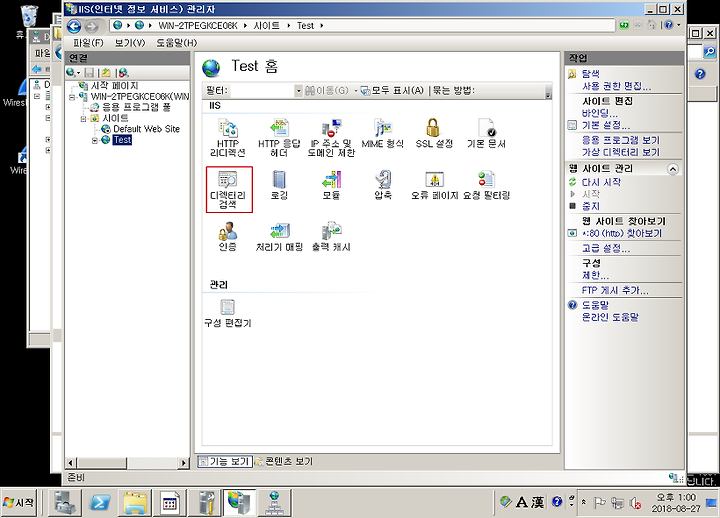Click the Forward navigation arrow
This screenshot has width=720, height=518.
pyautogui.click(x=91, y=26)
